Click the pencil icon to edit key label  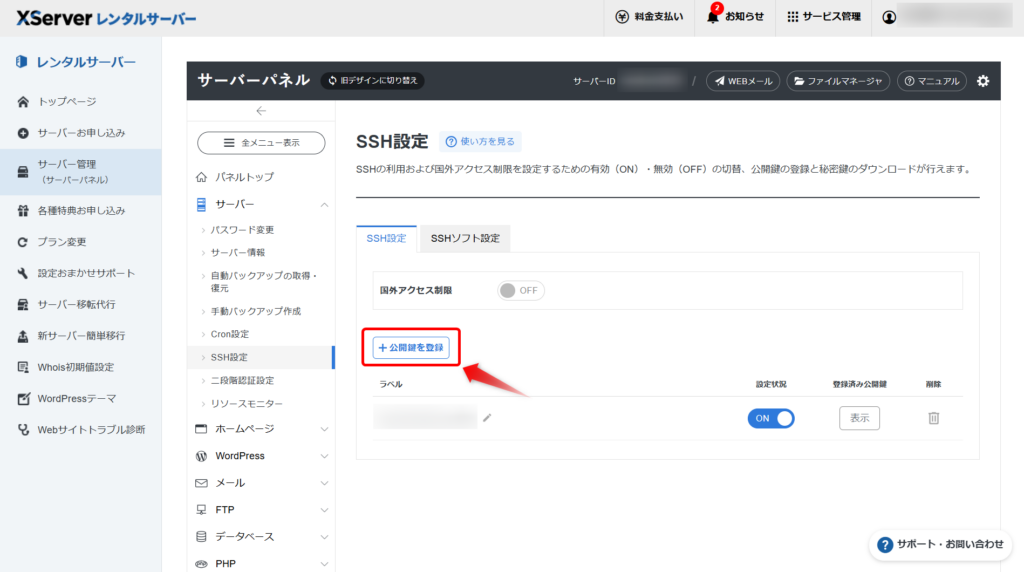[x=487, y=418]
